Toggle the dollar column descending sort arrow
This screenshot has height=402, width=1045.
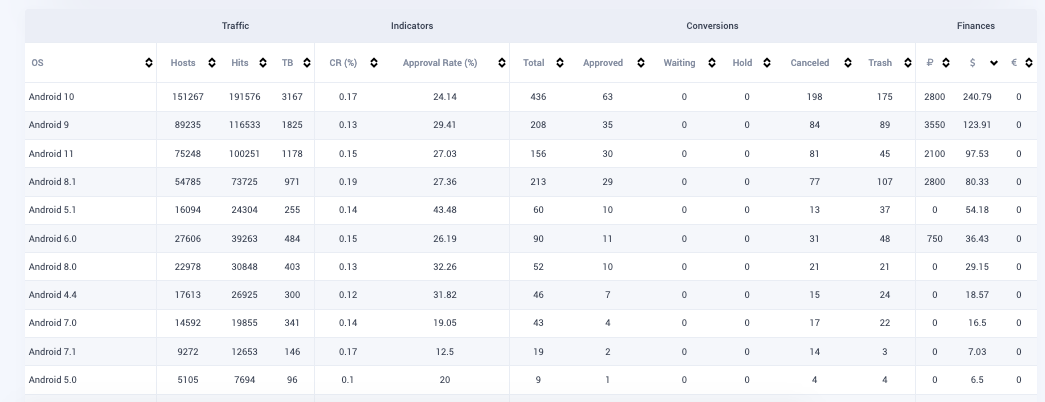click(x=994, y=63)
